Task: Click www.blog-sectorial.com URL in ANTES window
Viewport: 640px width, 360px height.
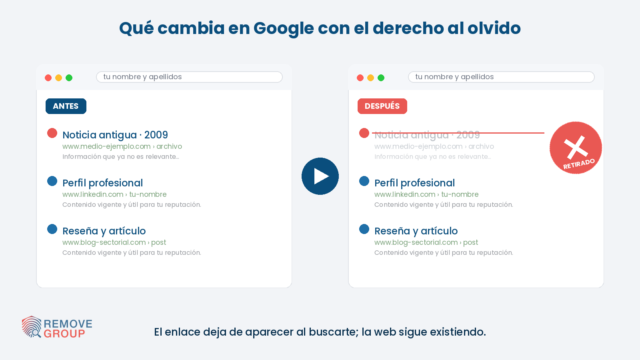Action: [x=114, y=242]
